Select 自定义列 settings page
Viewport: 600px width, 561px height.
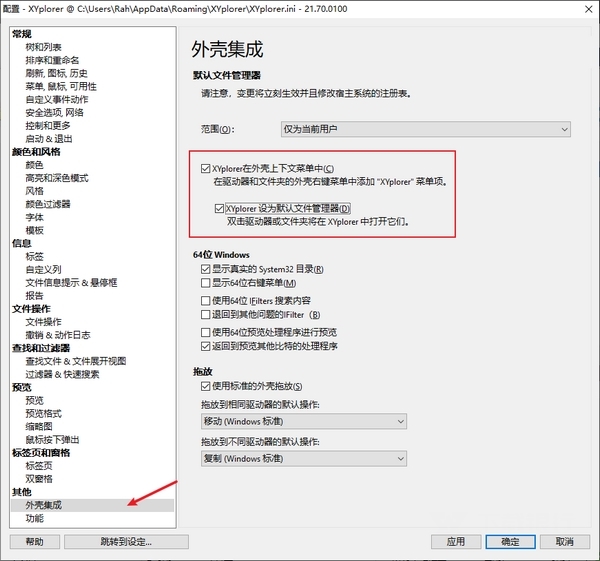pyautogui.click(x=43, y=269)
